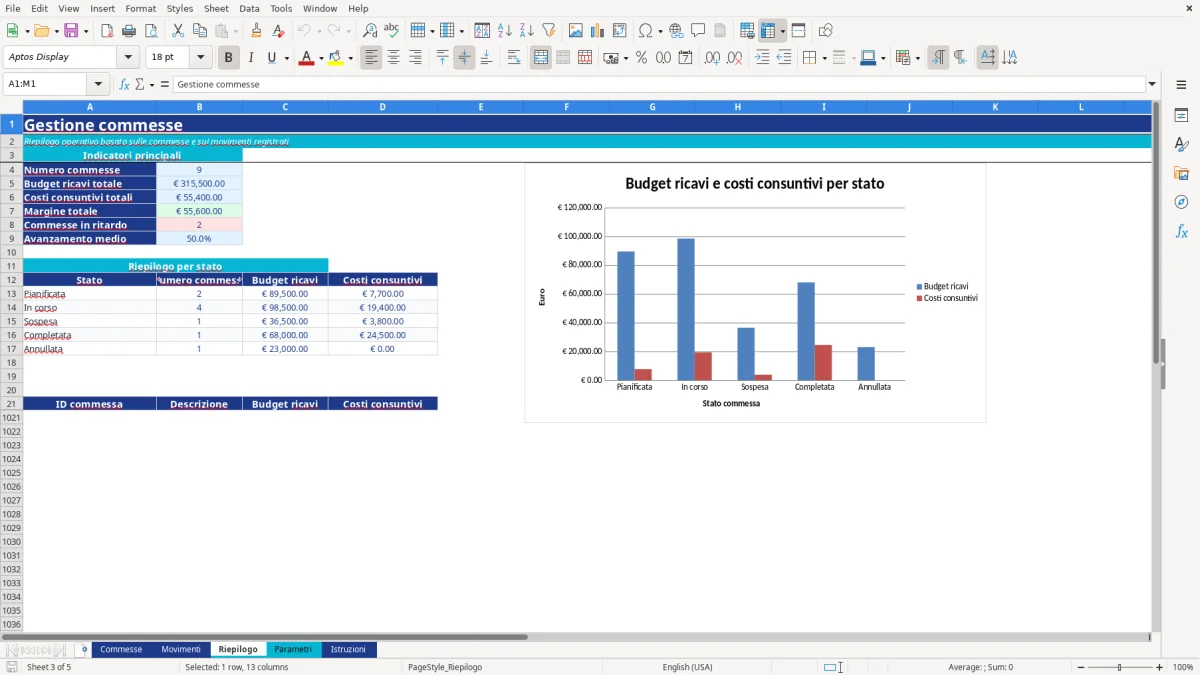Open sidebar Navigator compass icon
Screen dimensions: 1200x675
pyautogui.click(x=1181, y=203)
